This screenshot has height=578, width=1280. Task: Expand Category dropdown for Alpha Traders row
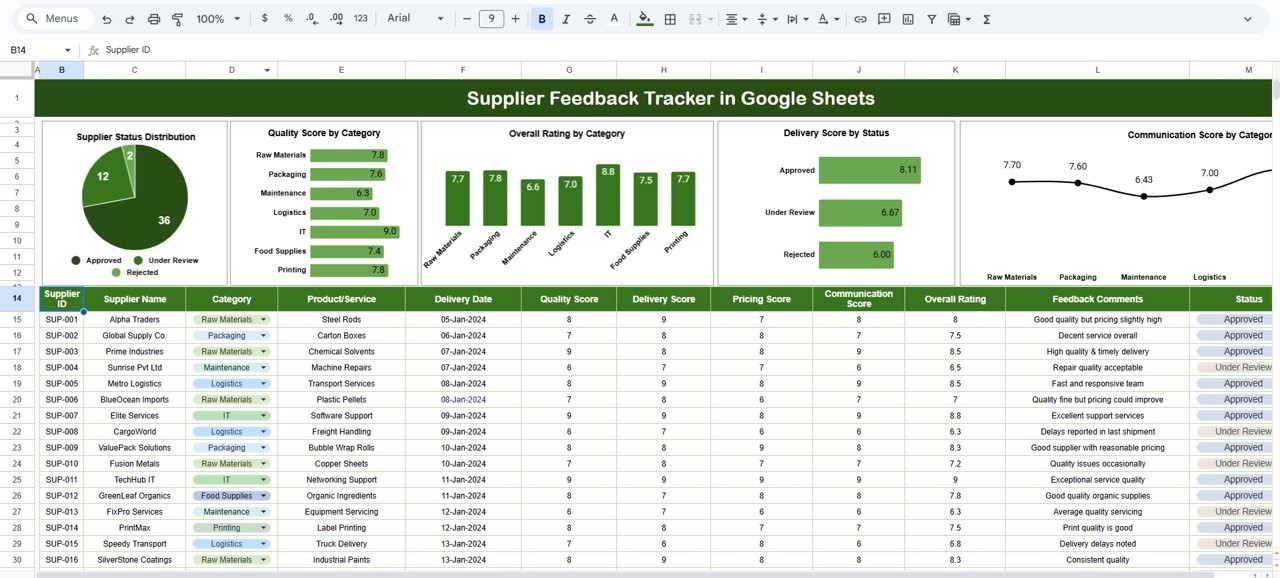(264, 320)
